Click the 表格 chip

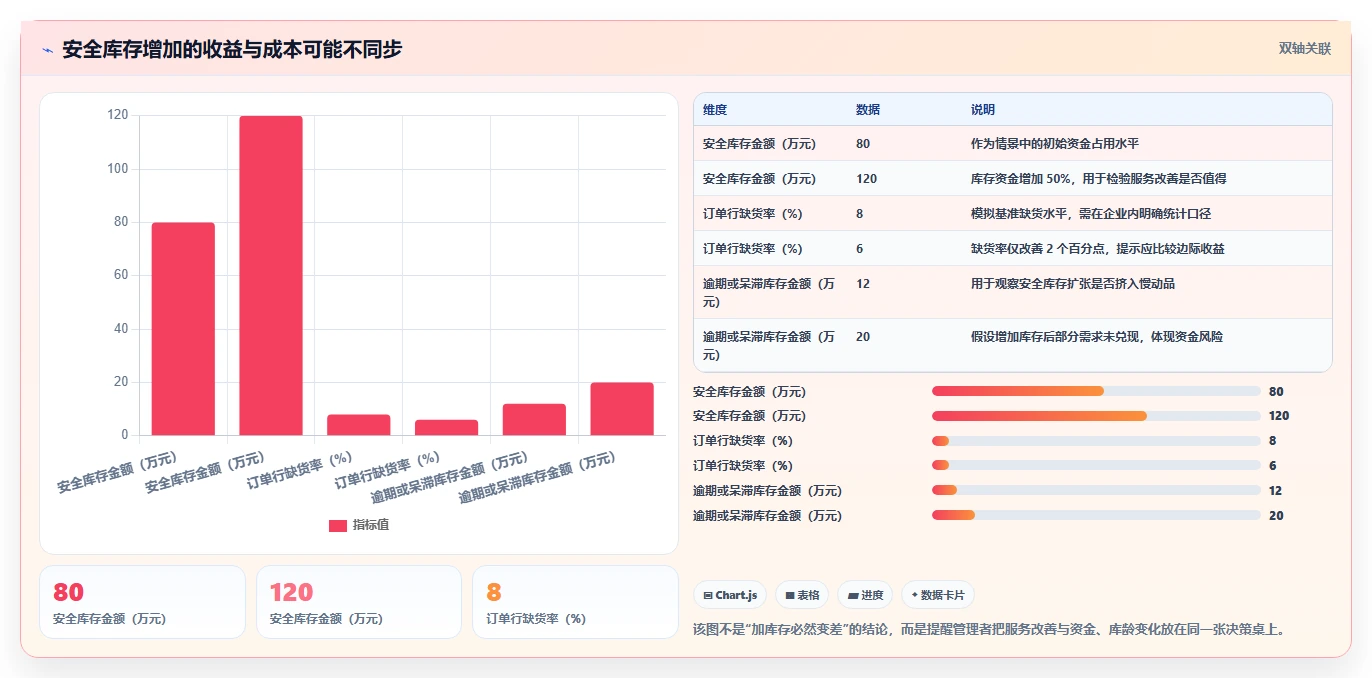coord(802,595)
